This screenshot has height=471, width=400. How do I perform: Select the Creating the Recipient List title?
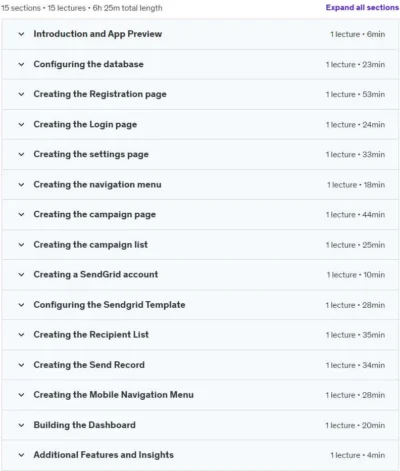tap(91, 334)
